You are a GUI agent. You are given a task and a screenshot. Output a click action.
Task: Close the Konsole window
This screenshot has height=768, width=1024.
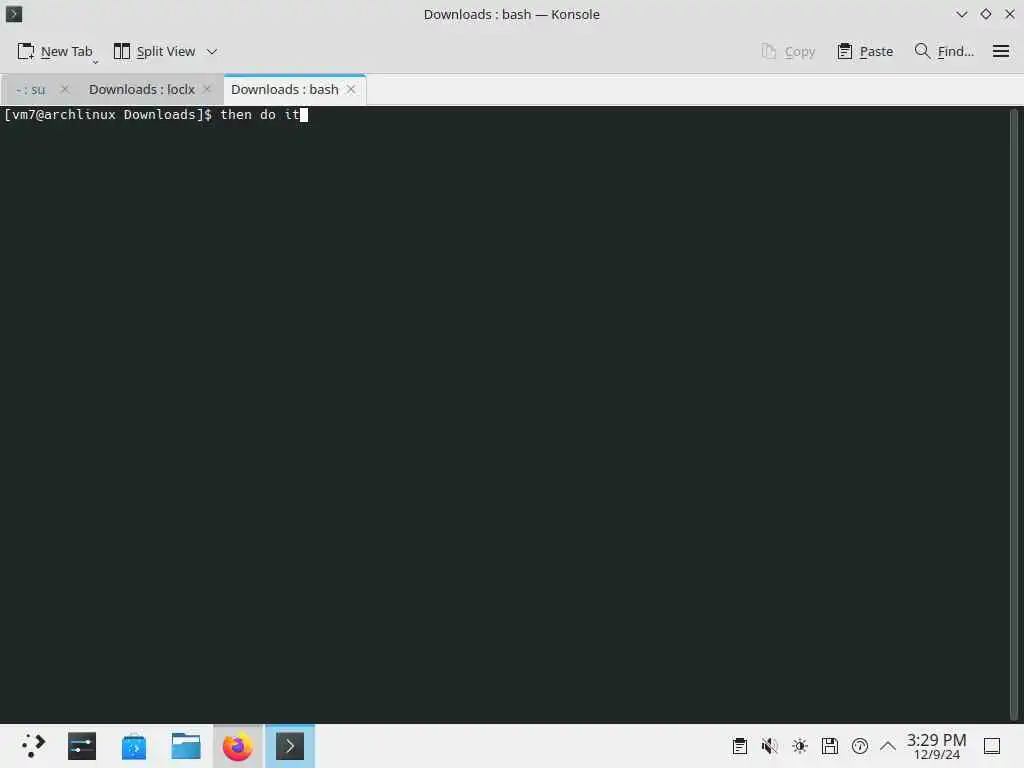(x=1010, y=14)
